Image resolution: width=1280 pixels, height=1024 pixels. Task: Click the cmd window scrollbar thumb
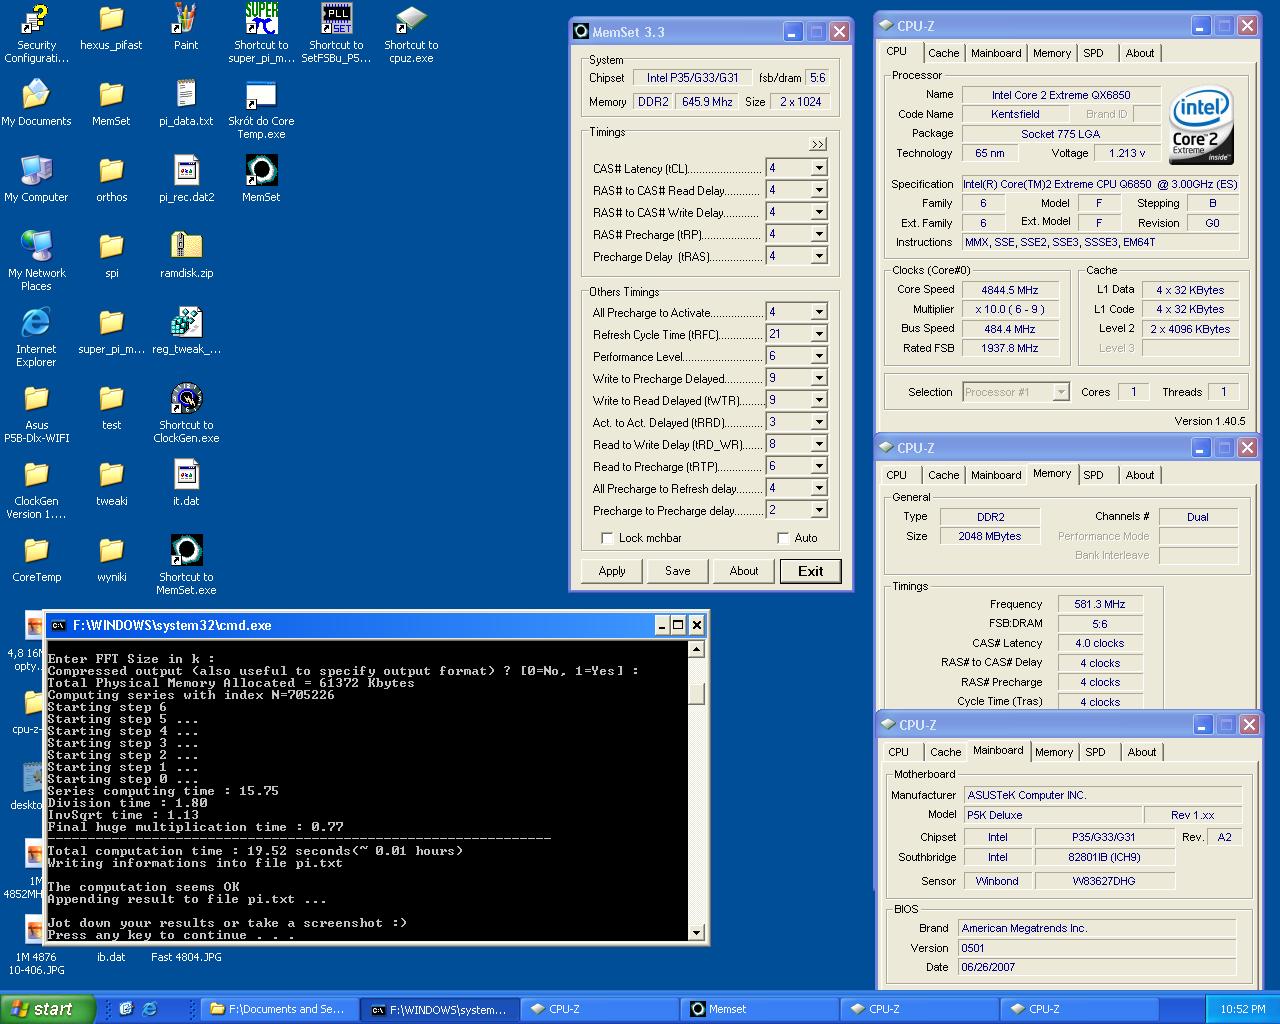(x=697, y=693)
